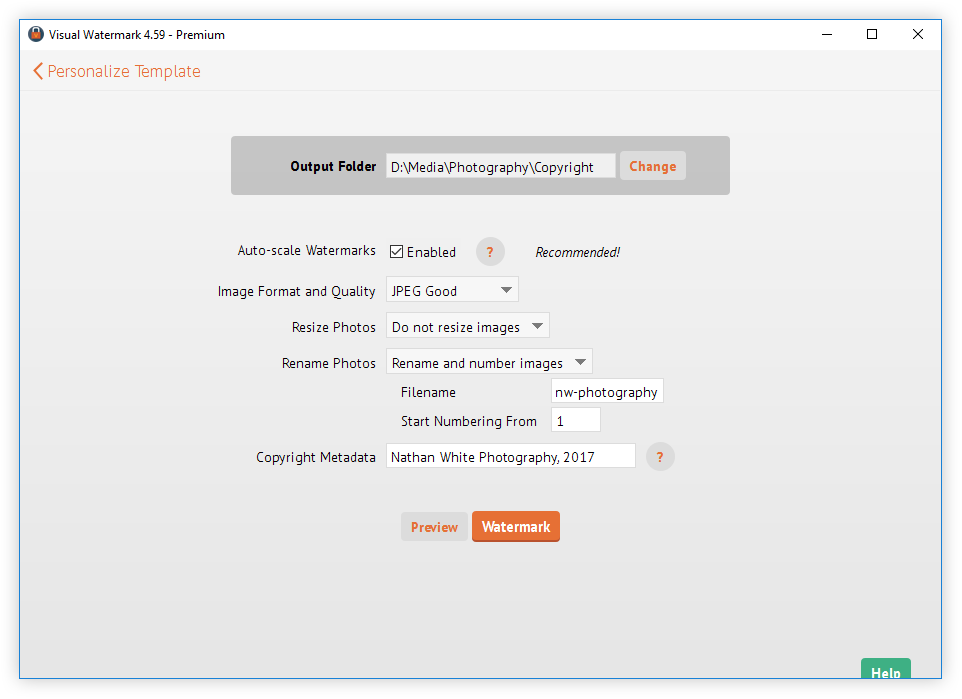Go back via Personalize Template heading
This screenshot has height=699, width=962.
click(124, 71)
